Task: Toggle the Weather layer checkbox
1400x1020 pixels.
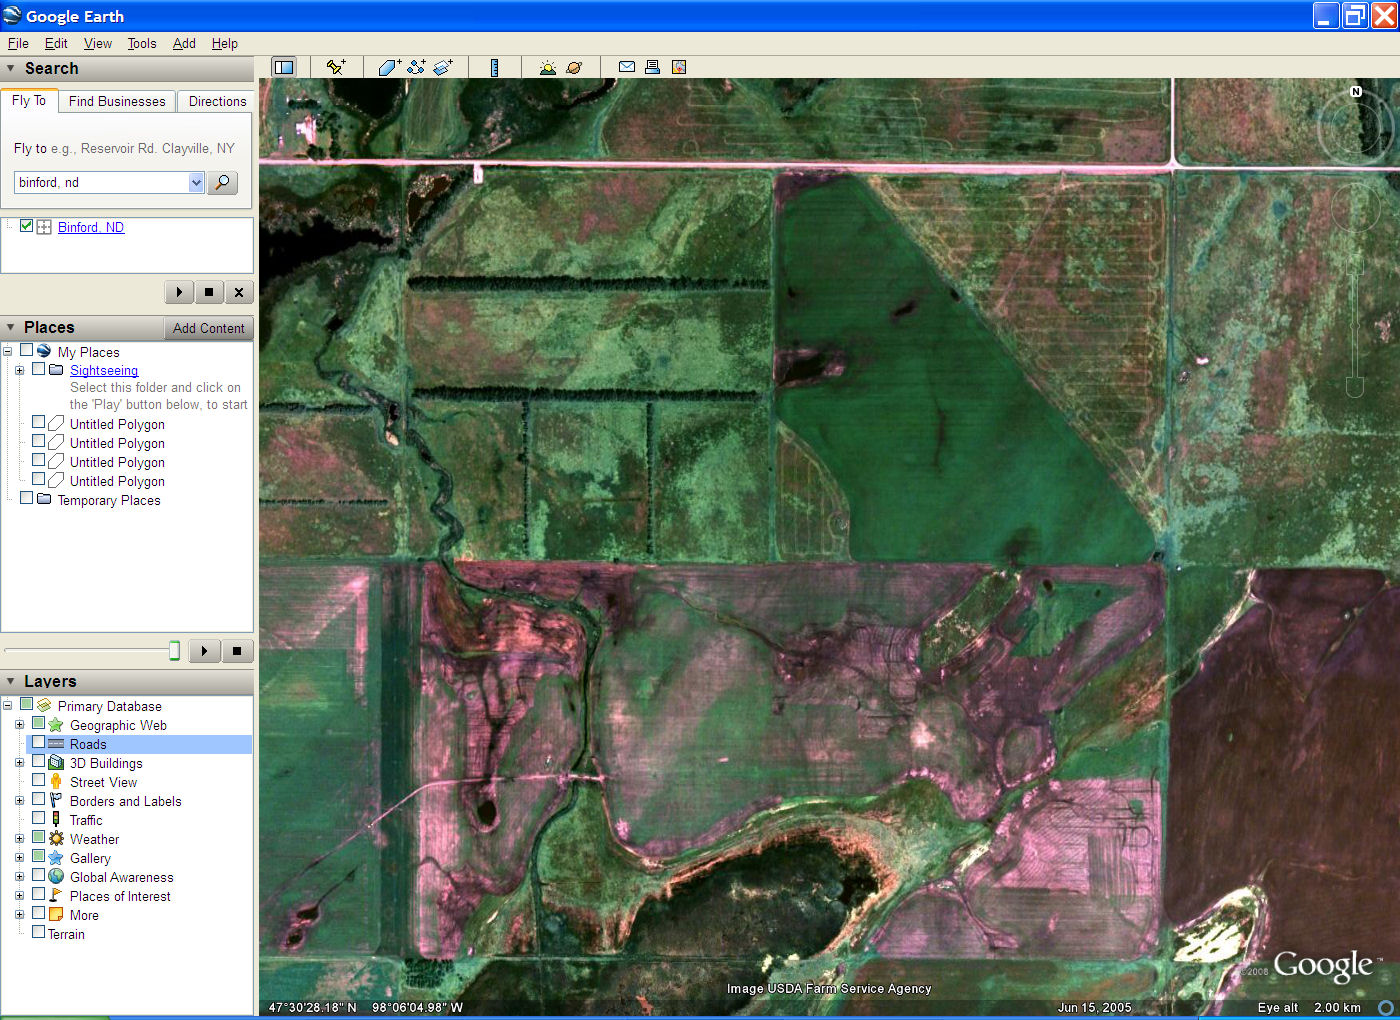Action: tap(39, 837)
